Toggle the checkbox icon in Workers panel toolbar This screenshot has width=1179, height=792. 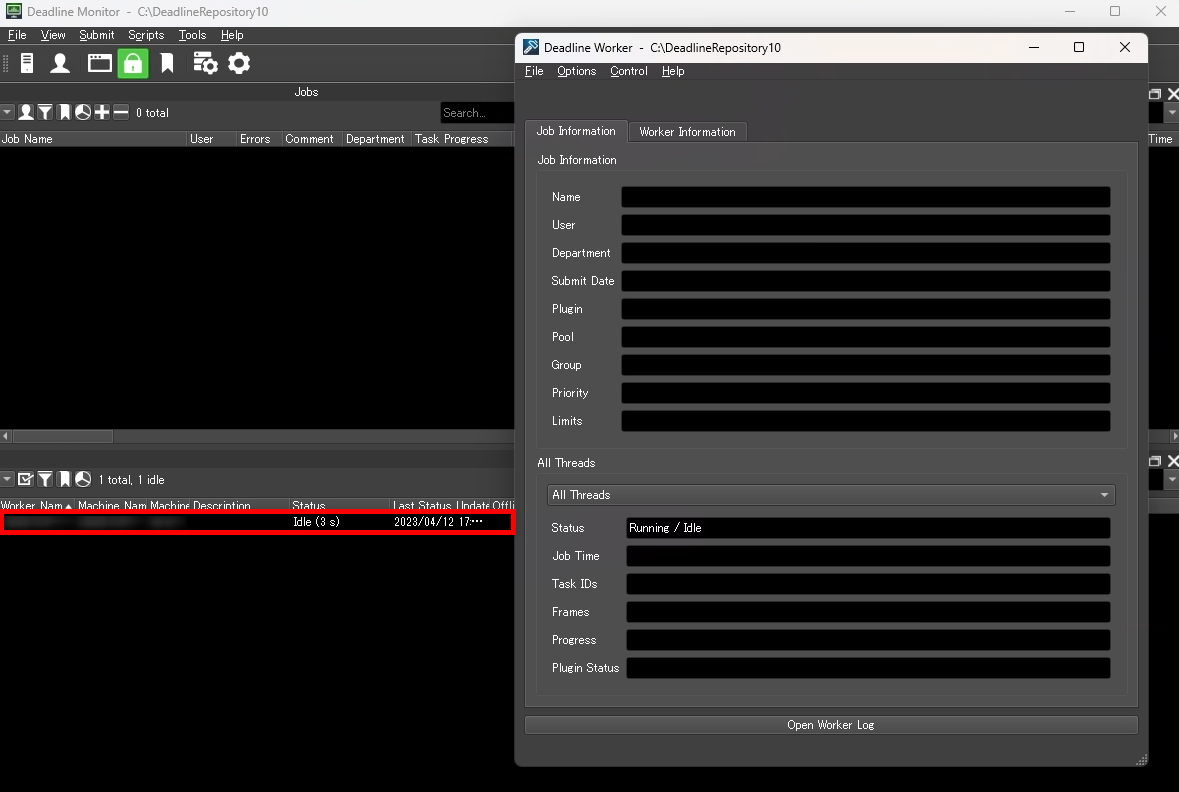coord(26,480)
